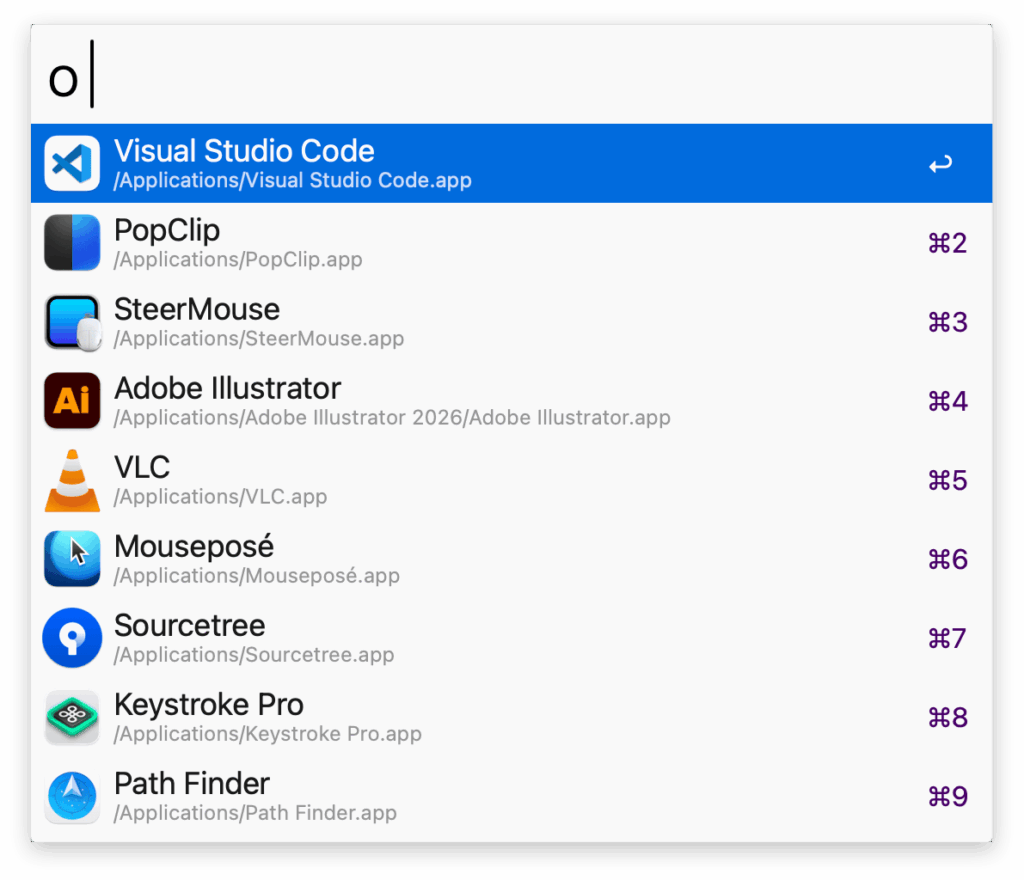Viewport: 1024px width, 880px height.
Task: Click the /Applications/Keystroke Pro.app path text
Action: click(267, 734)
